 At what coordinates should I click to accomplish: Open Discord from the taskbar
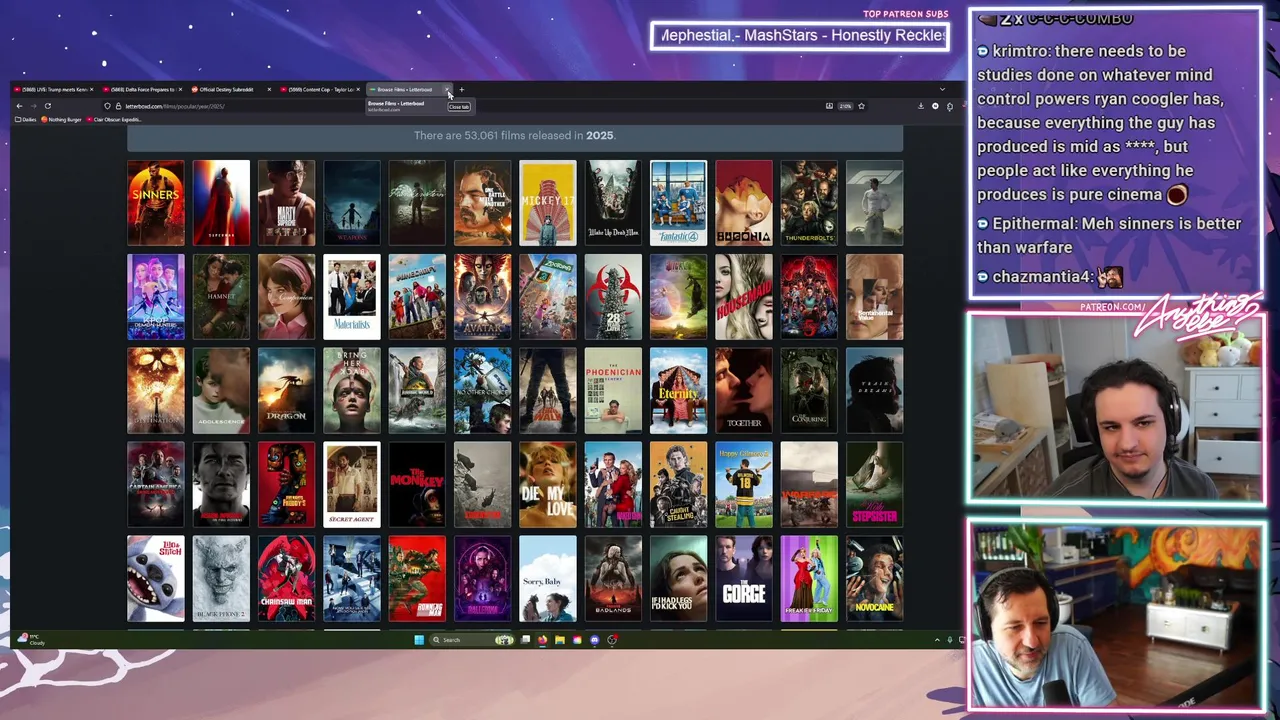click(x=594, y=640)
